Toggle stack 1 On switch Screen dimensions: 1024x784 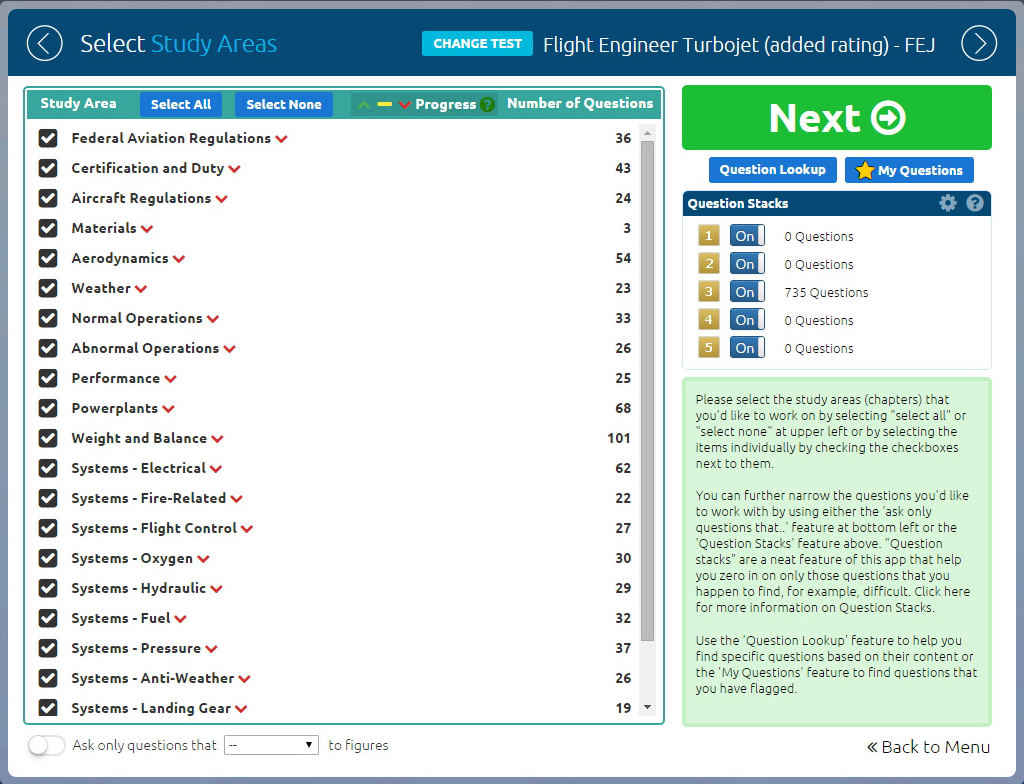coord(747,236)
